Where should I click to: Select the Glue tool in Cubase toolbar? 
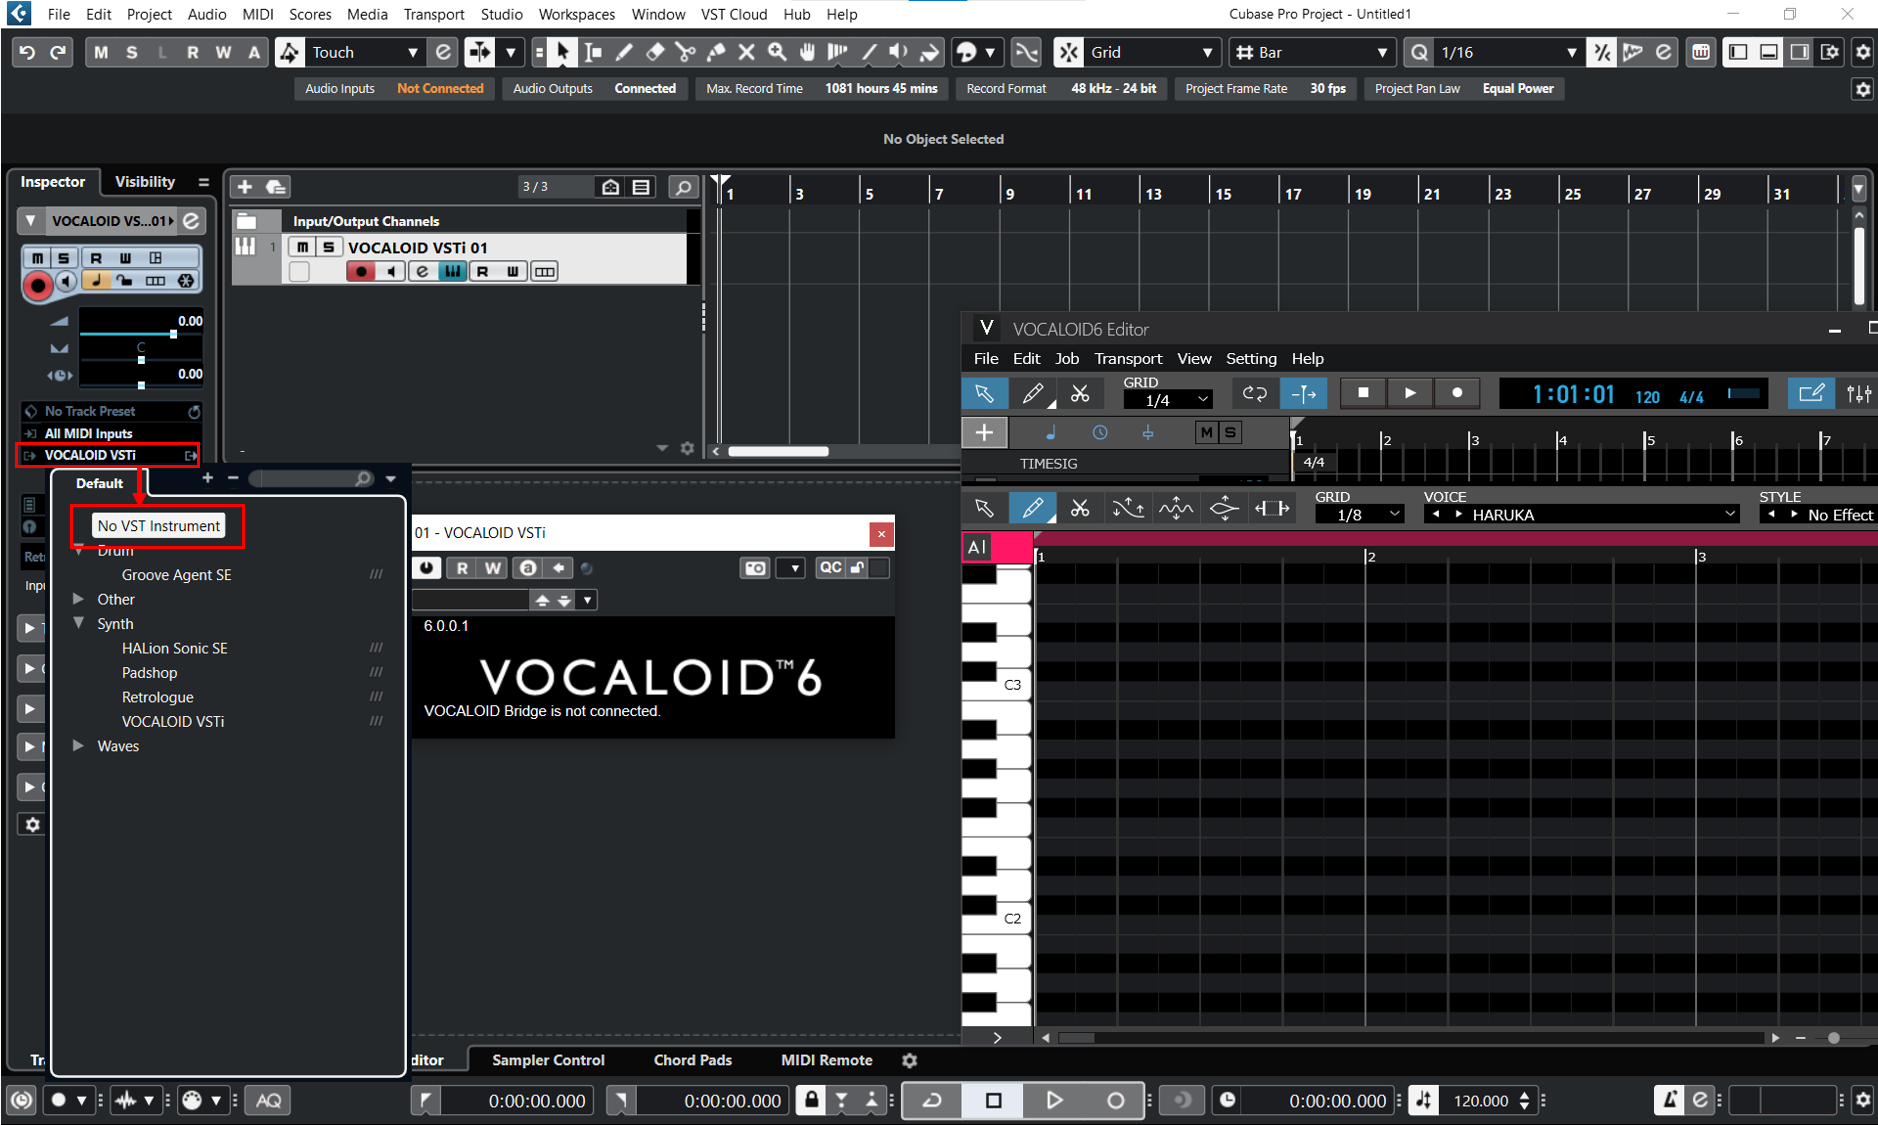pos(716,52)
